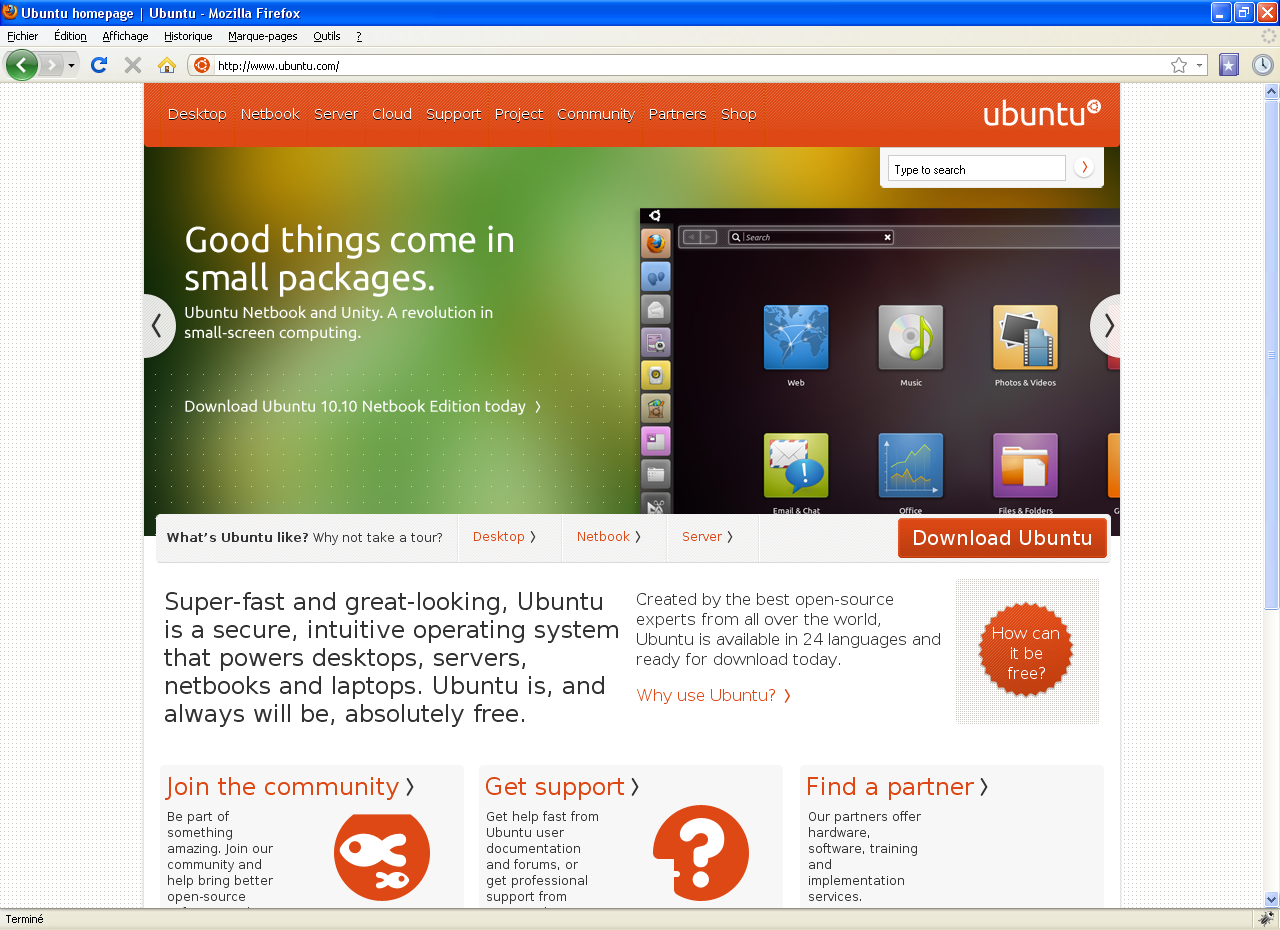The width and height of the screenshot is (1280, 930).
Task: Click the vertical scrollbar down arrow
Action: pos(1271,899)
